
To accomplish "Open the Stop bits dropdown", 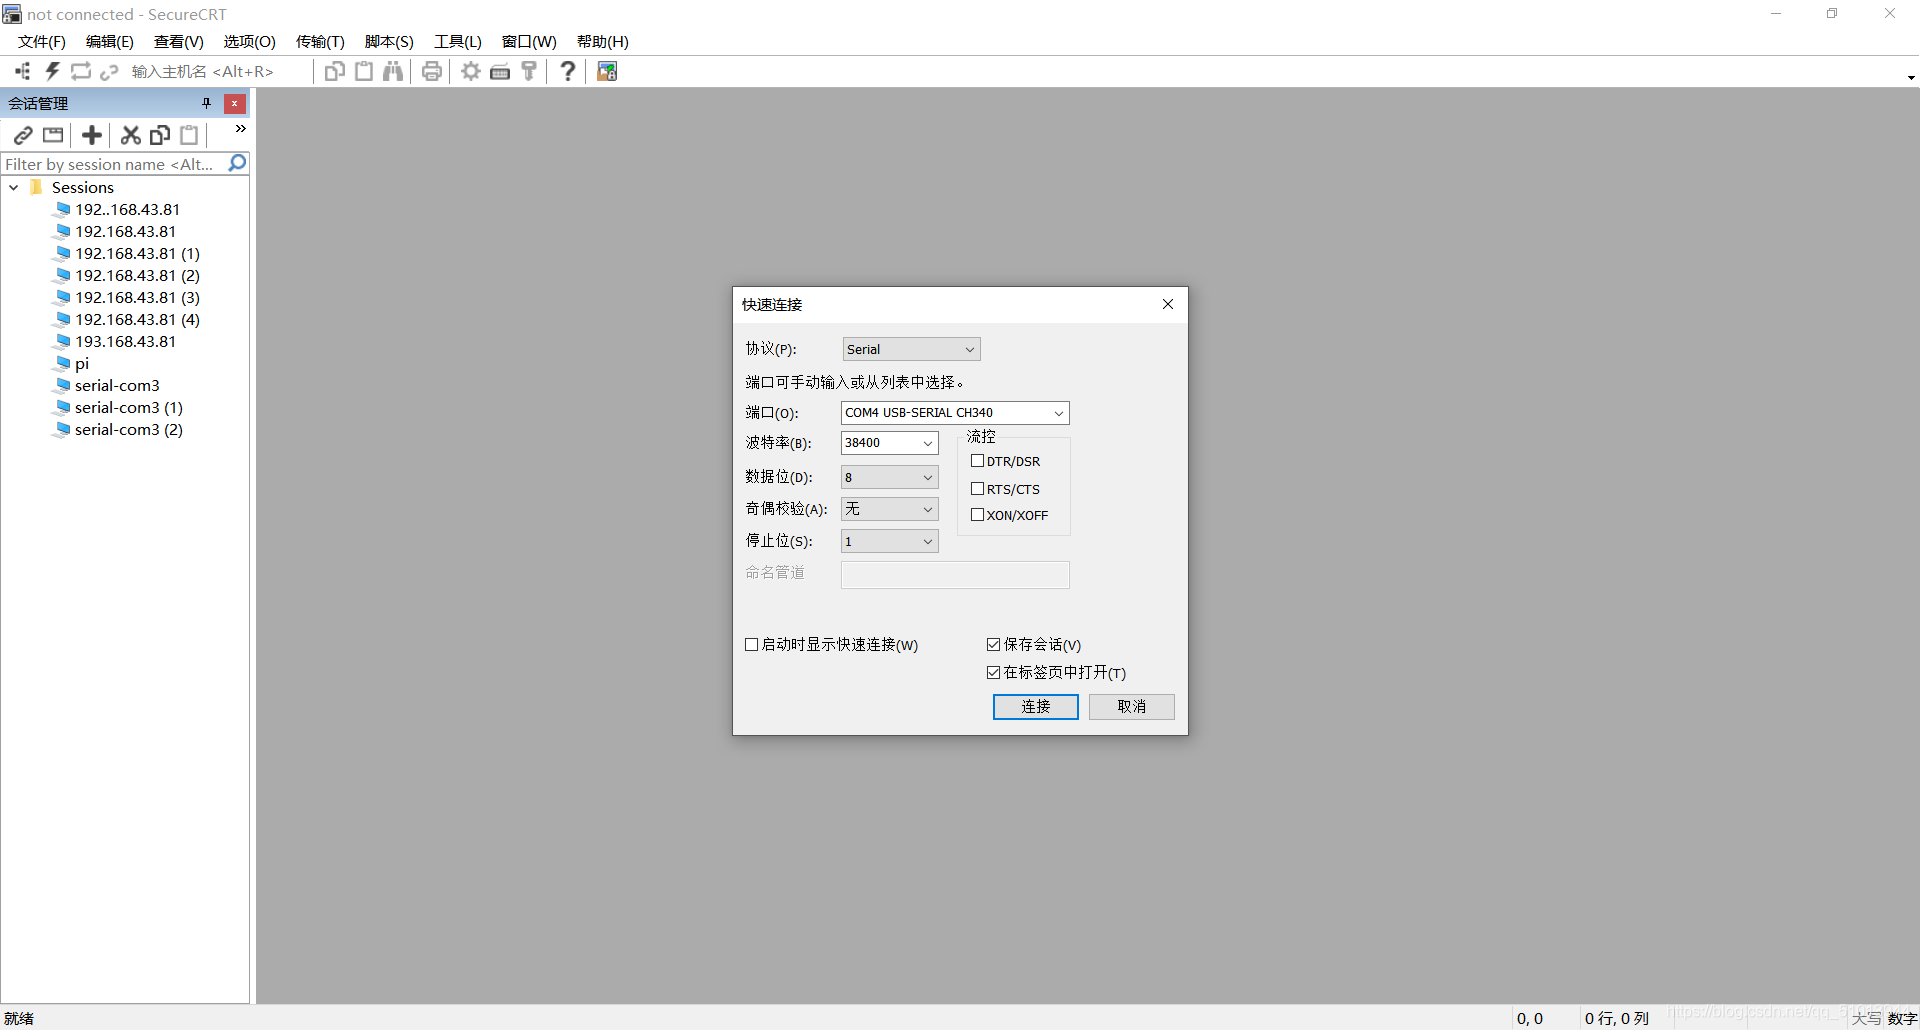I will pyautogui.click(x=889, y=541).
